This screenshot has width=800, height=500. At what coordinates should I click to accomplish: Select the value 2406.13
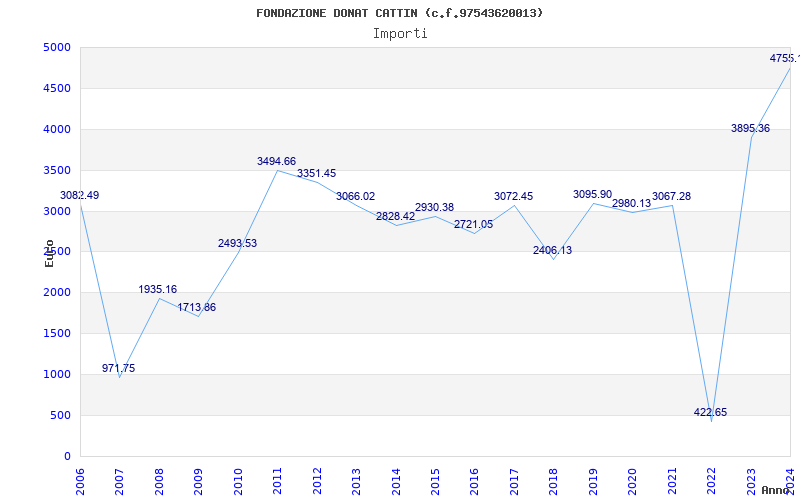[553, 251]
